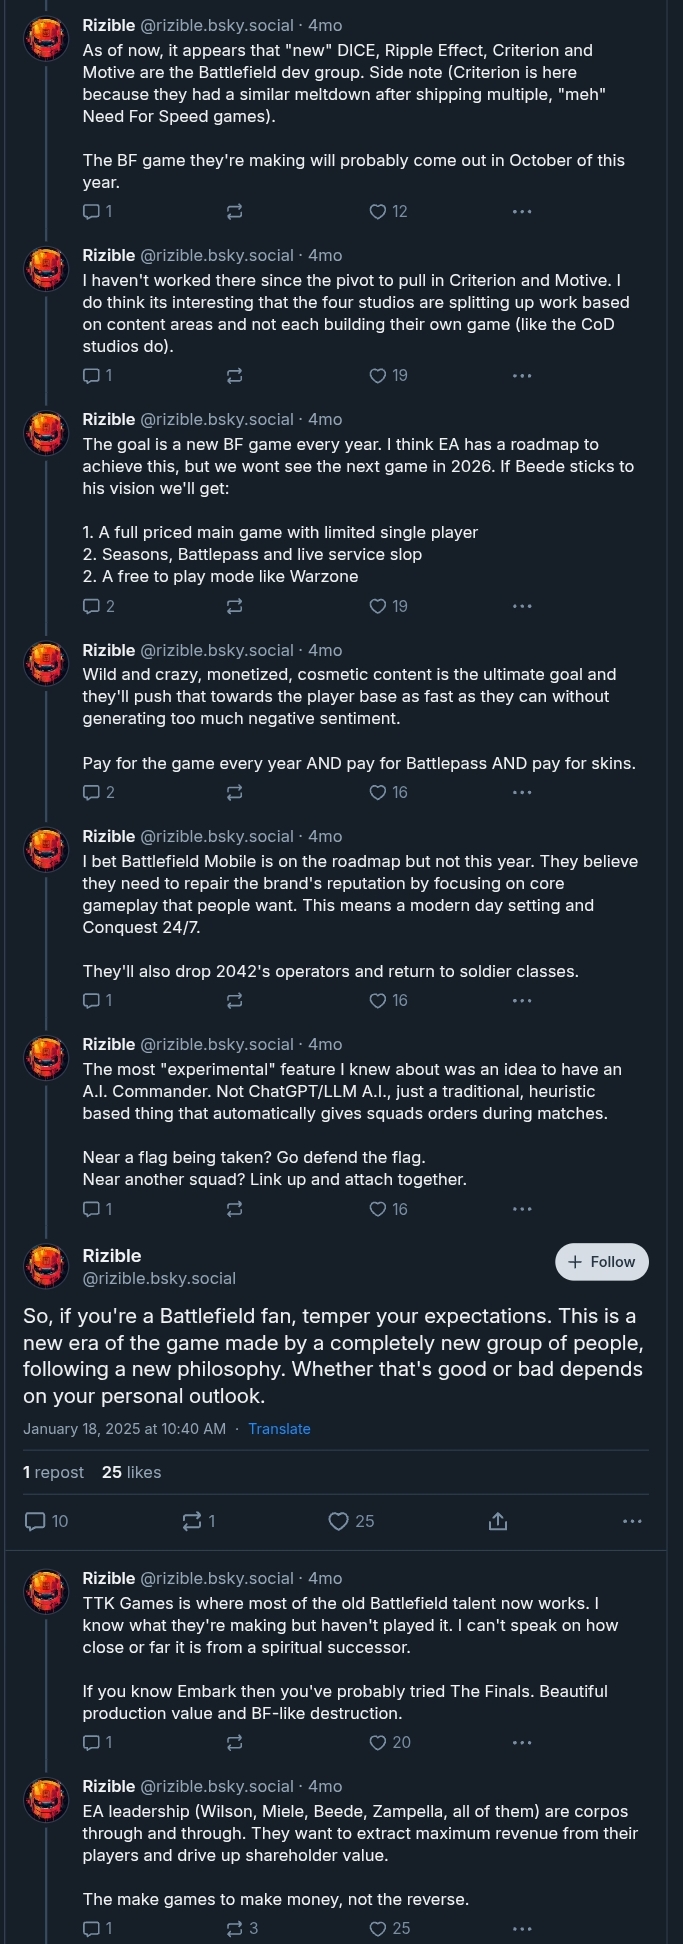Click the Follow button for Rizible
Image resolution: width=683 pixels, height=1944 pixels.
pyautogui.click(x=602, y=1262)
